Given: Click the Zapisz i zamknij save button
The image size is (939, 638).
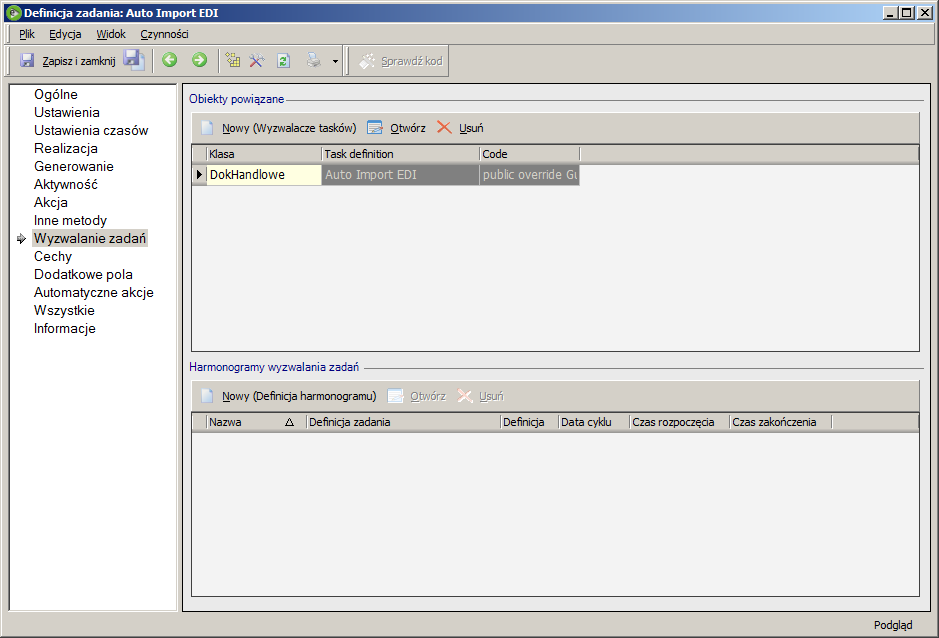Looking at the screenshot, I should 67,61.
